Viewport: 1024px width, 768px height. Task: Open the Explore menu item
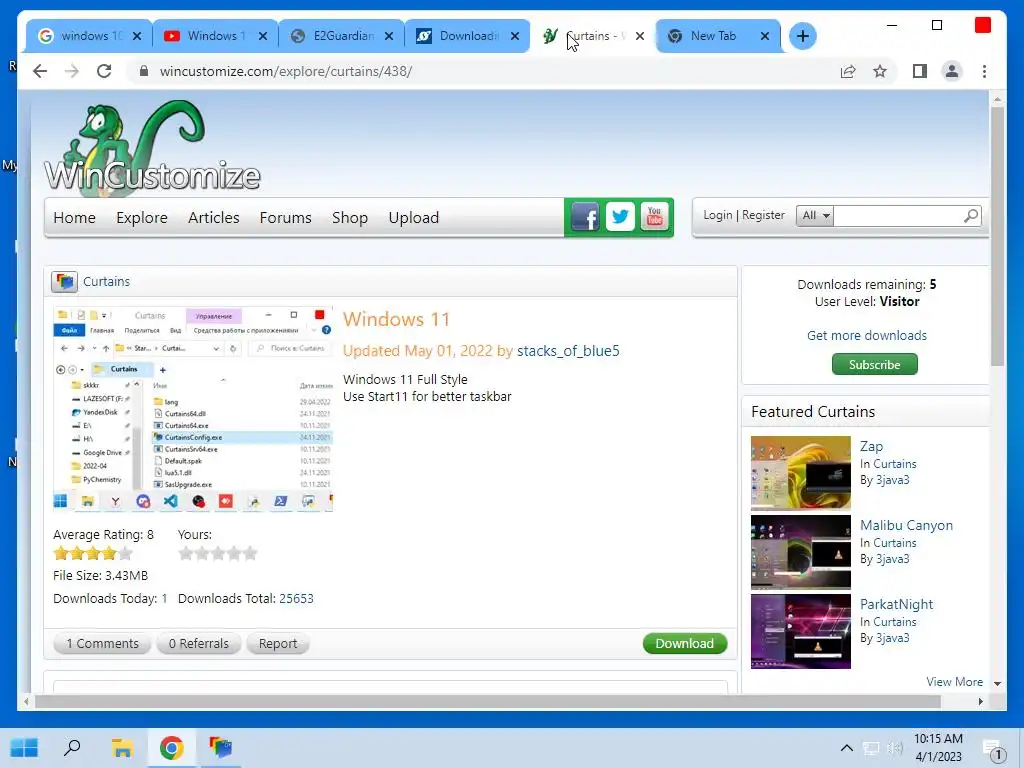(142, 217)
